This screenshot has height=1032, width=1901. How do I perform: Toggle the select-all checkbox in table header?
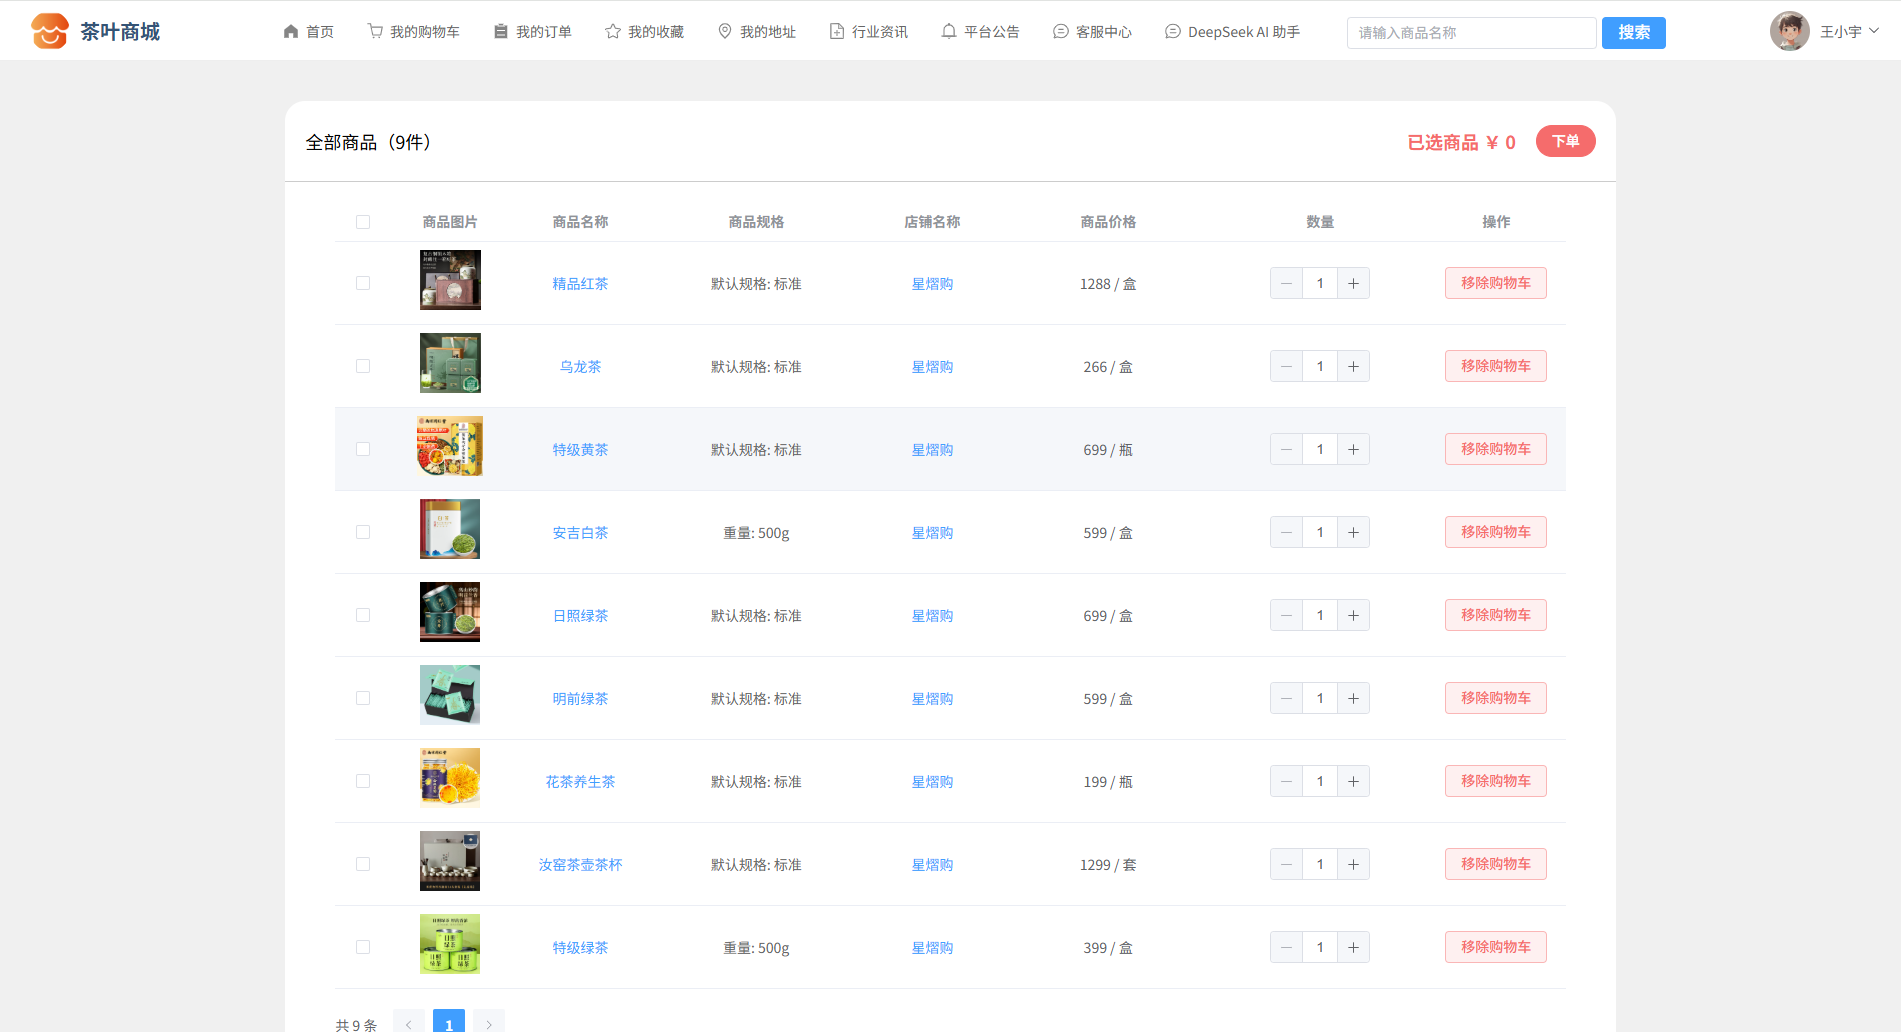(363, 222)
